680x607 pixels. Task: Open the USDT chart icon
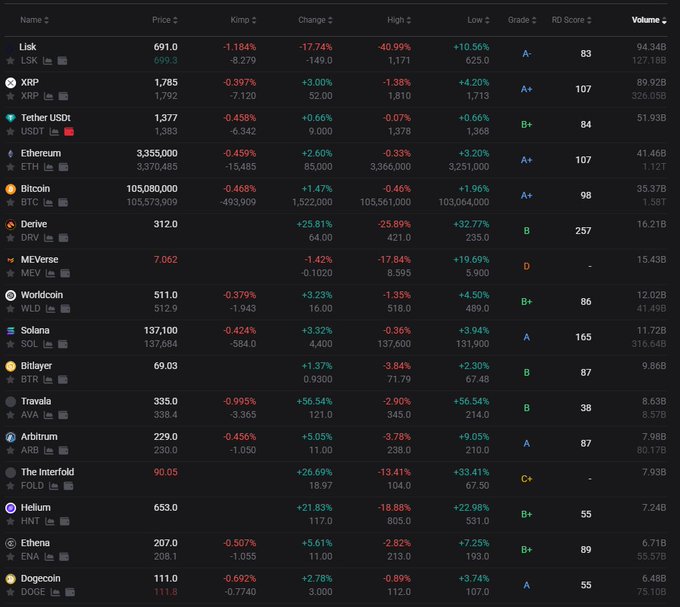coord(54,131)
